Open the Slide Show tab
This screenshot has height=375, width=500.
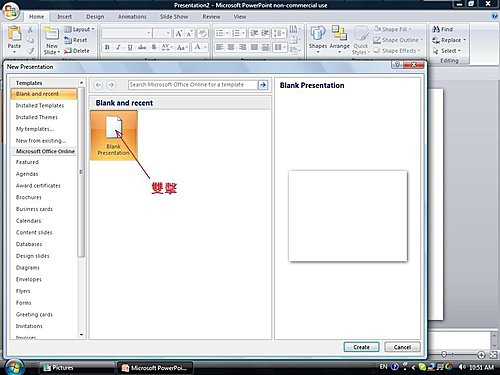pyautogui.click(x=174, y=17)
